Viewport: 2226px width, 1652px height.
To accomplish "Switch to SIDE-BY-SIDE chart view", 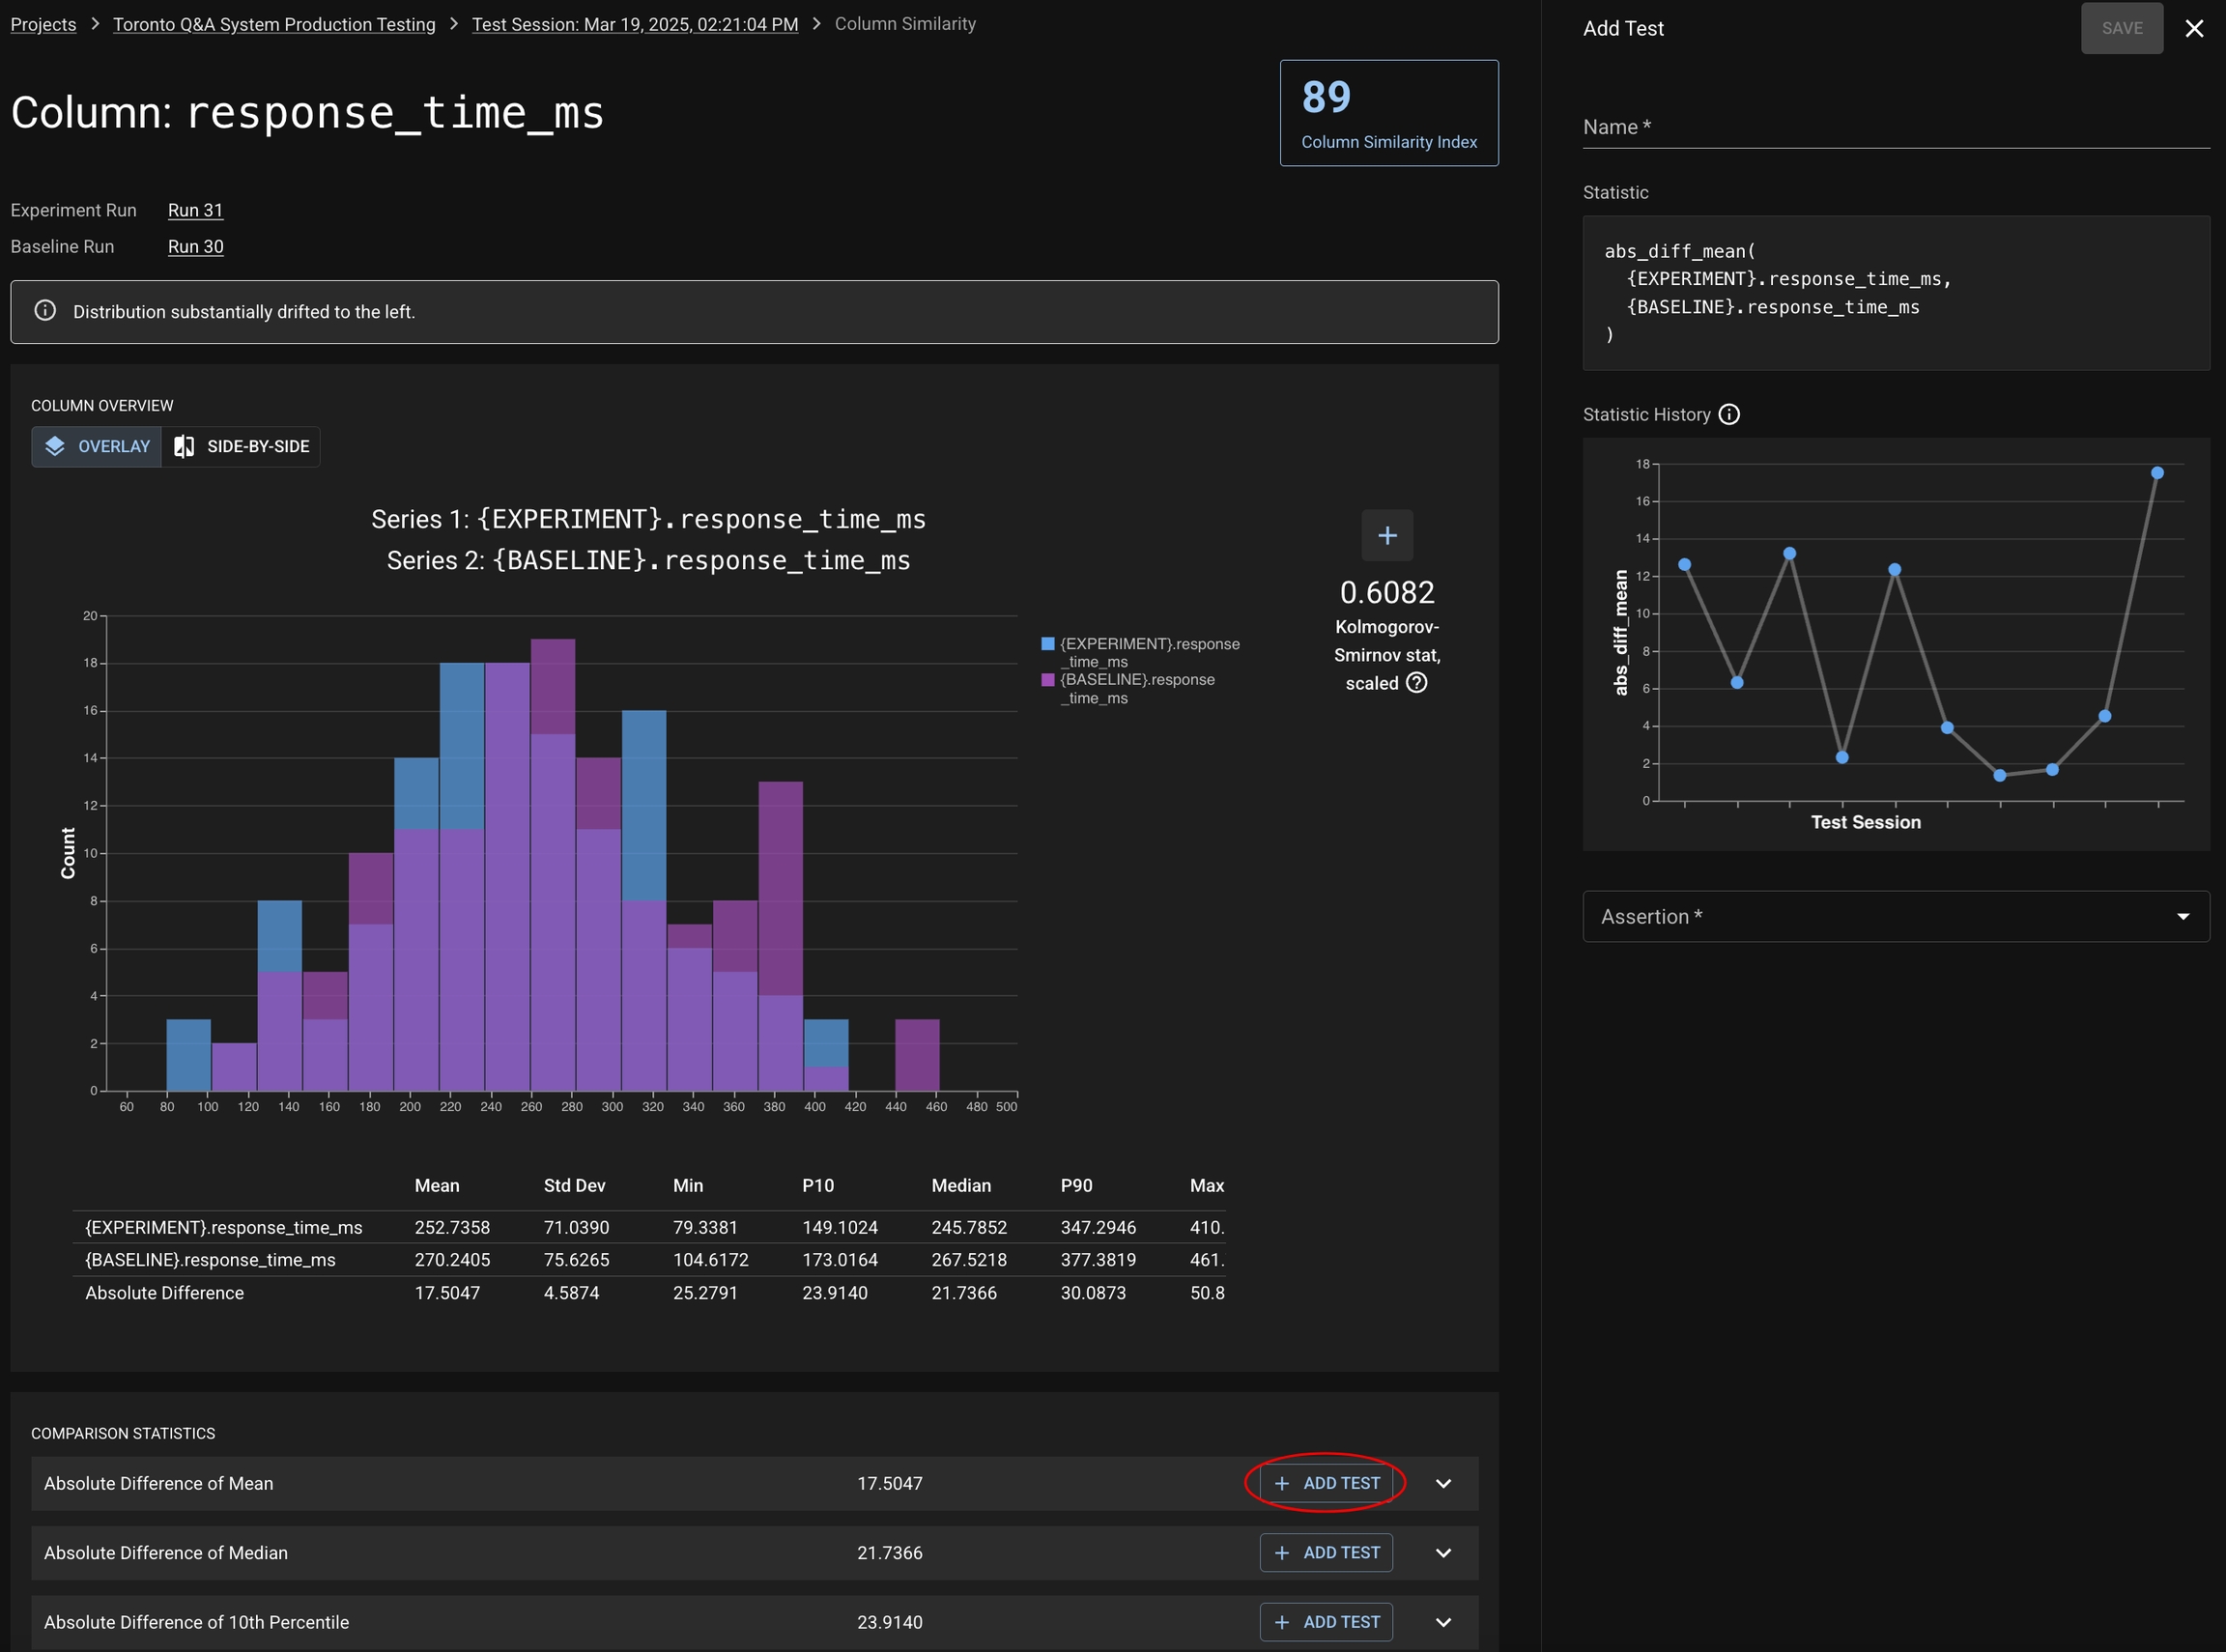I will (x=241, y=446).
